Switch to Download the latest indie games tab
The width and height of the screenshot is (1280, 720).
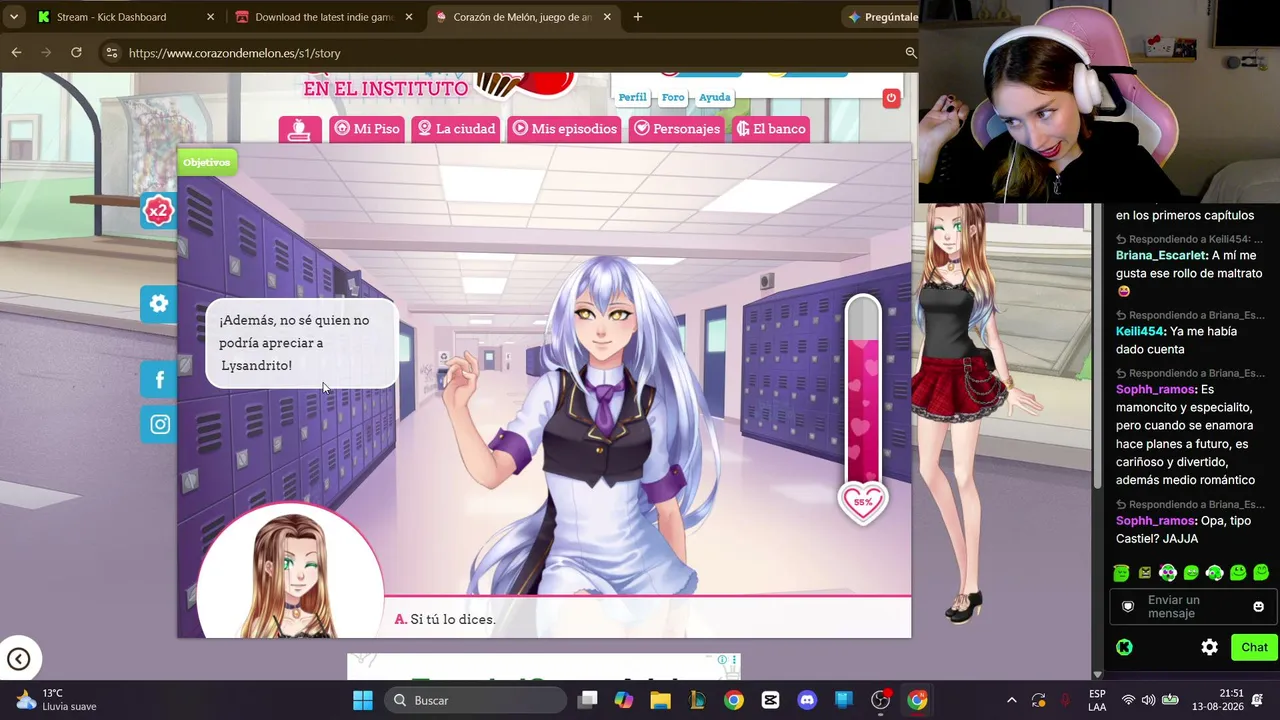click(x=325, y=17)
